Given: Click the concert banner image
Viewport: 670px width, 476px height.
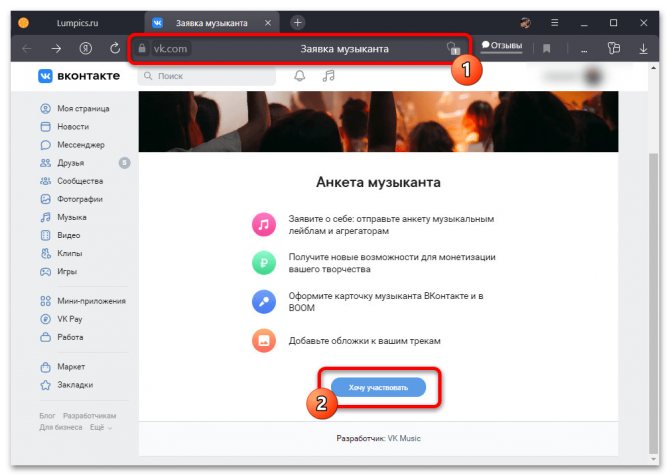Looking at the screenshot, I should (x=378, y=121).
